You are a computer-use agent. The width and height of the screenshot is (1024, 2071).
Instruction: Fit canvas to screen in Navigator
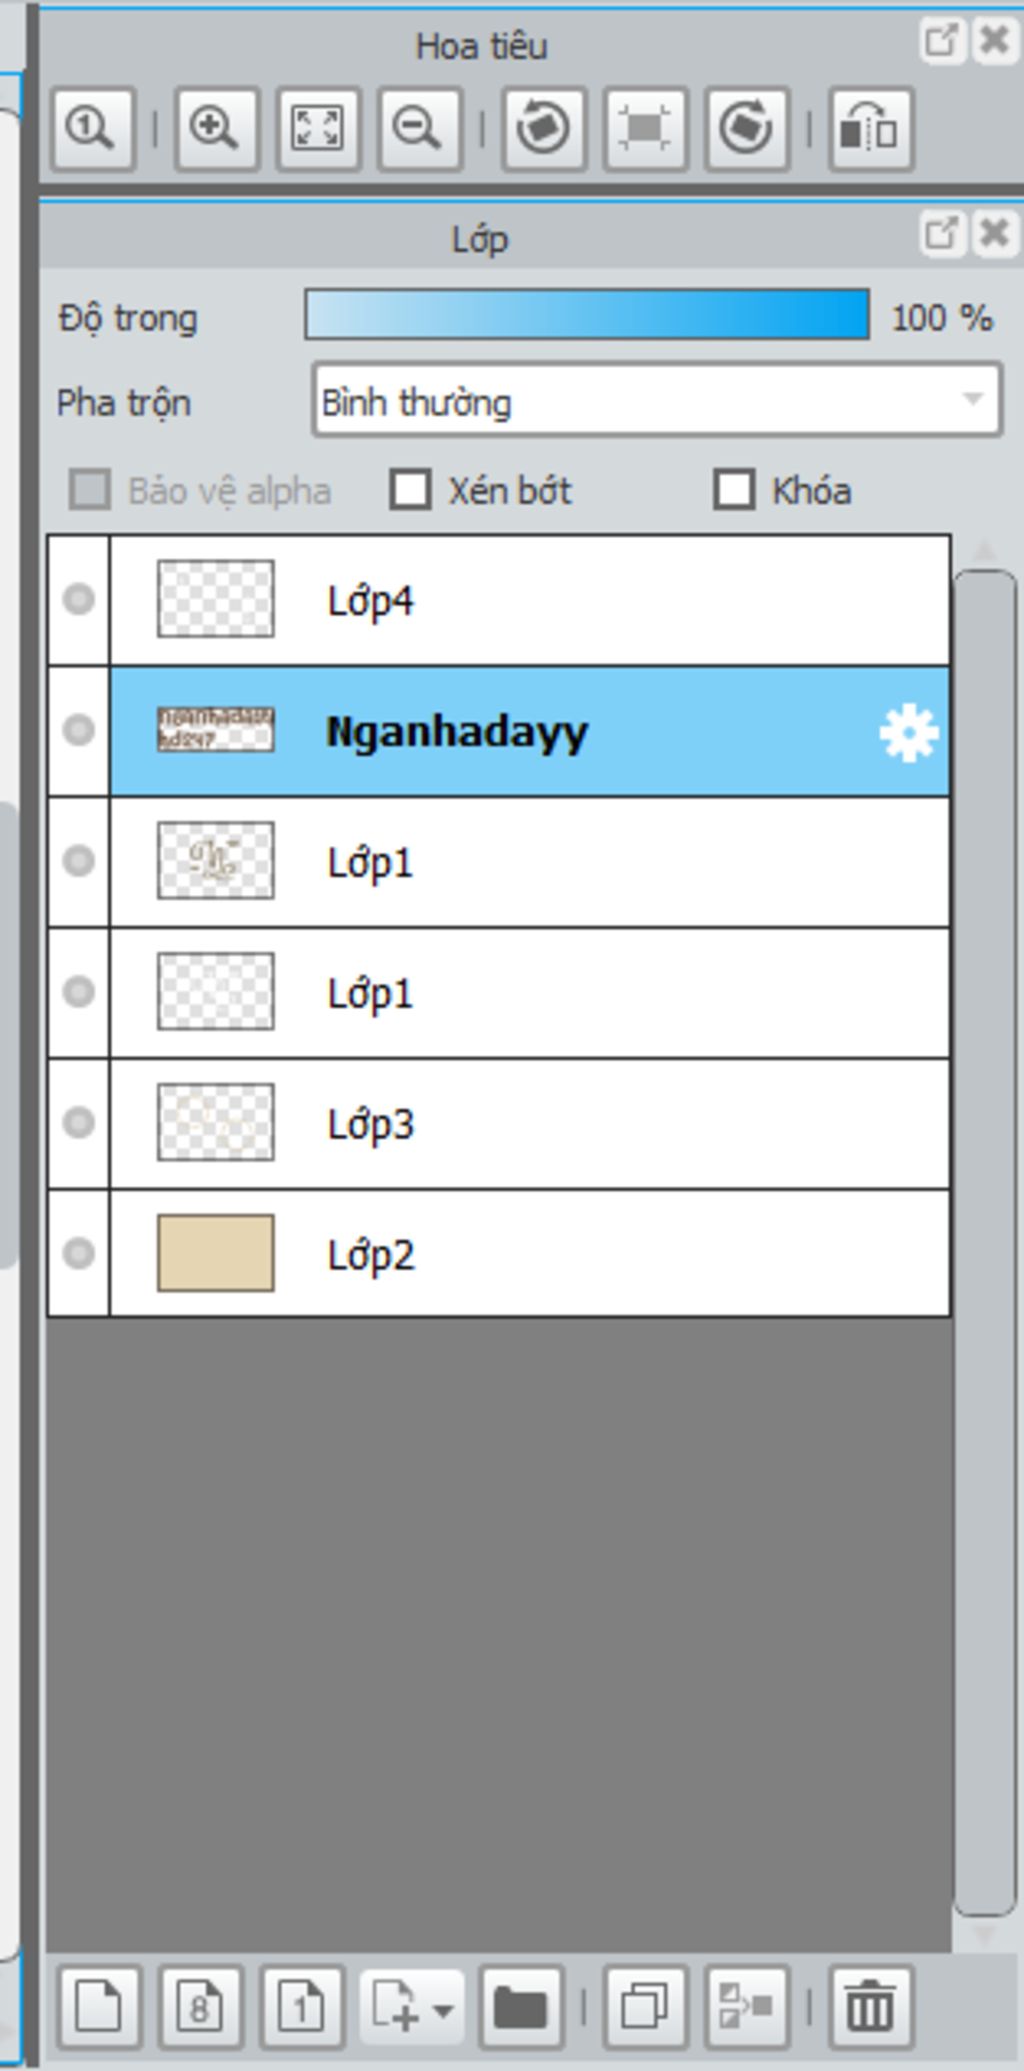[x=318, y=129]
